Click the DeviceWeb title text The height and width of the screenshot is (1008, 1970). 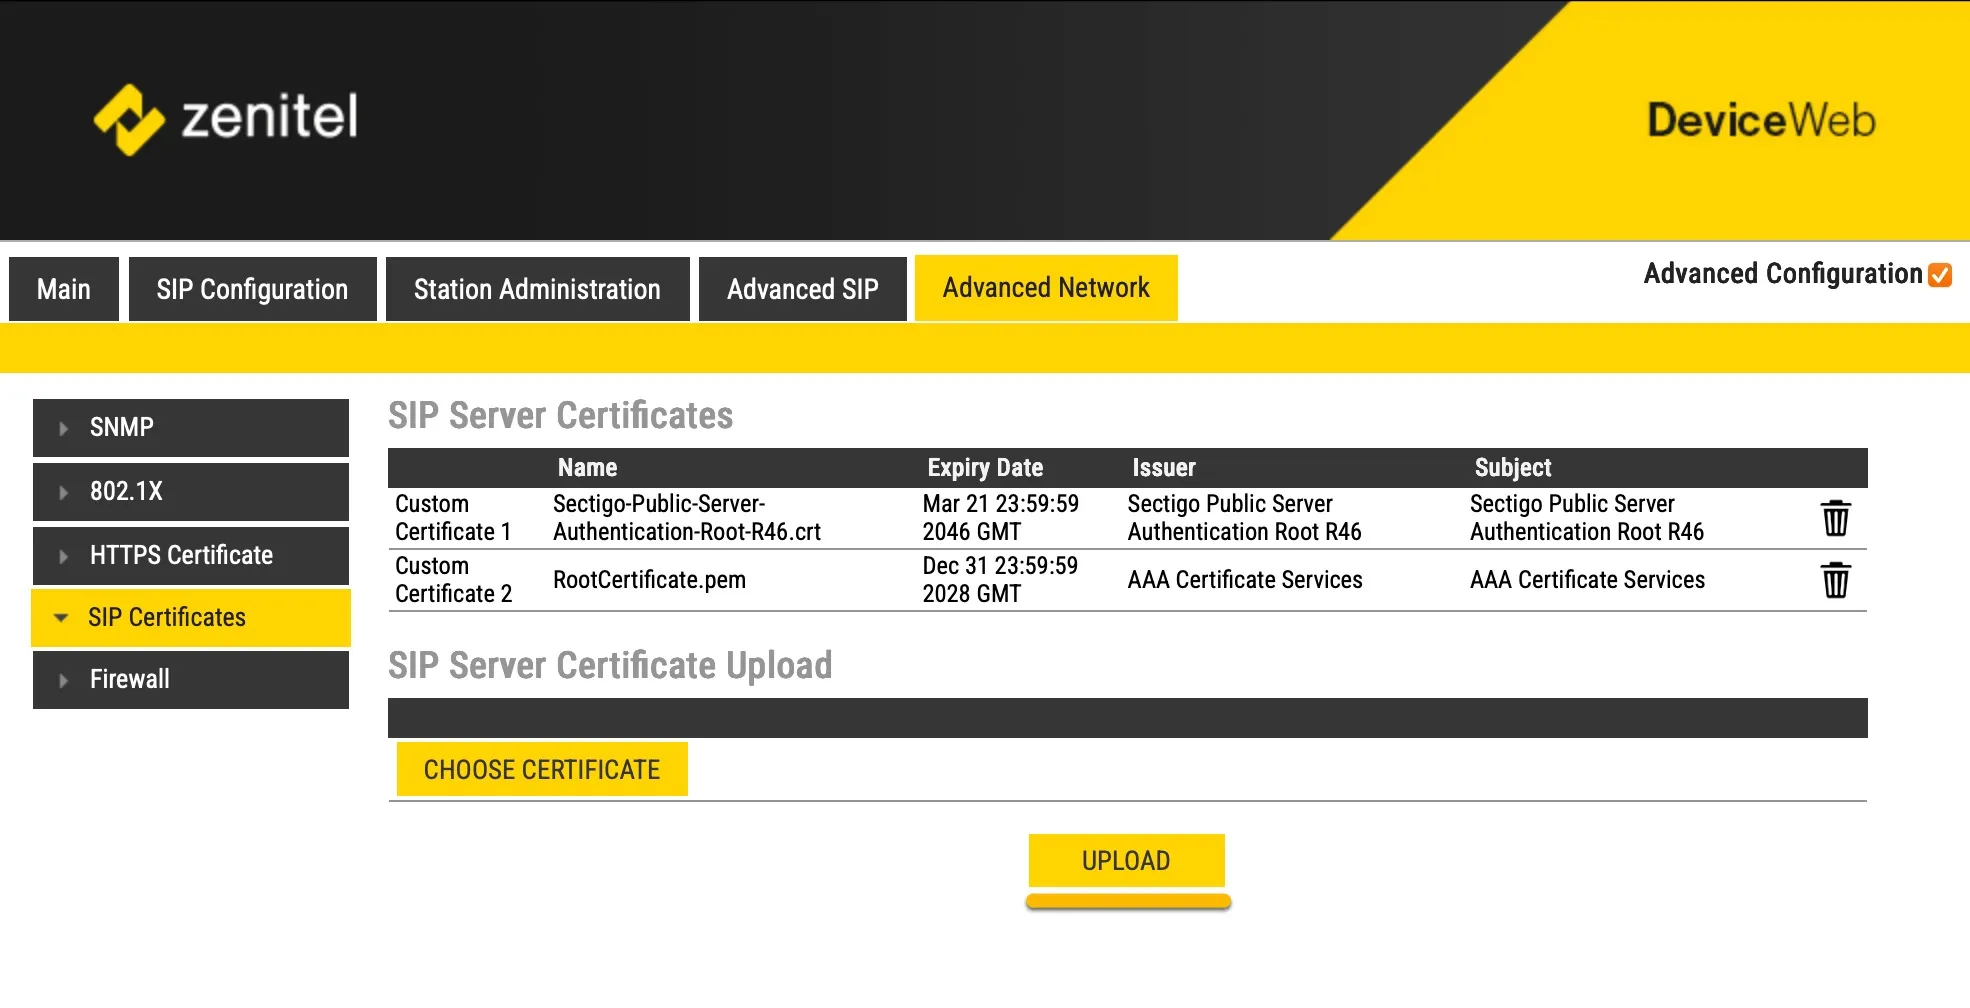coord(1761,120)
